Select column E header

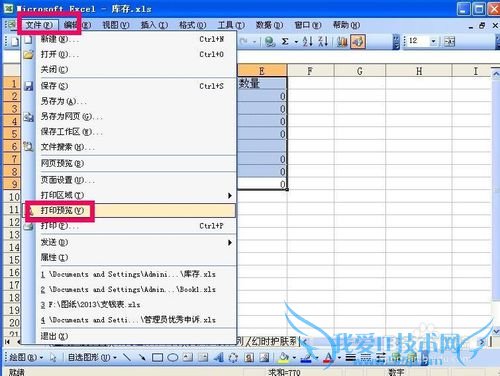pyautogui.click(x=262, y=71)
